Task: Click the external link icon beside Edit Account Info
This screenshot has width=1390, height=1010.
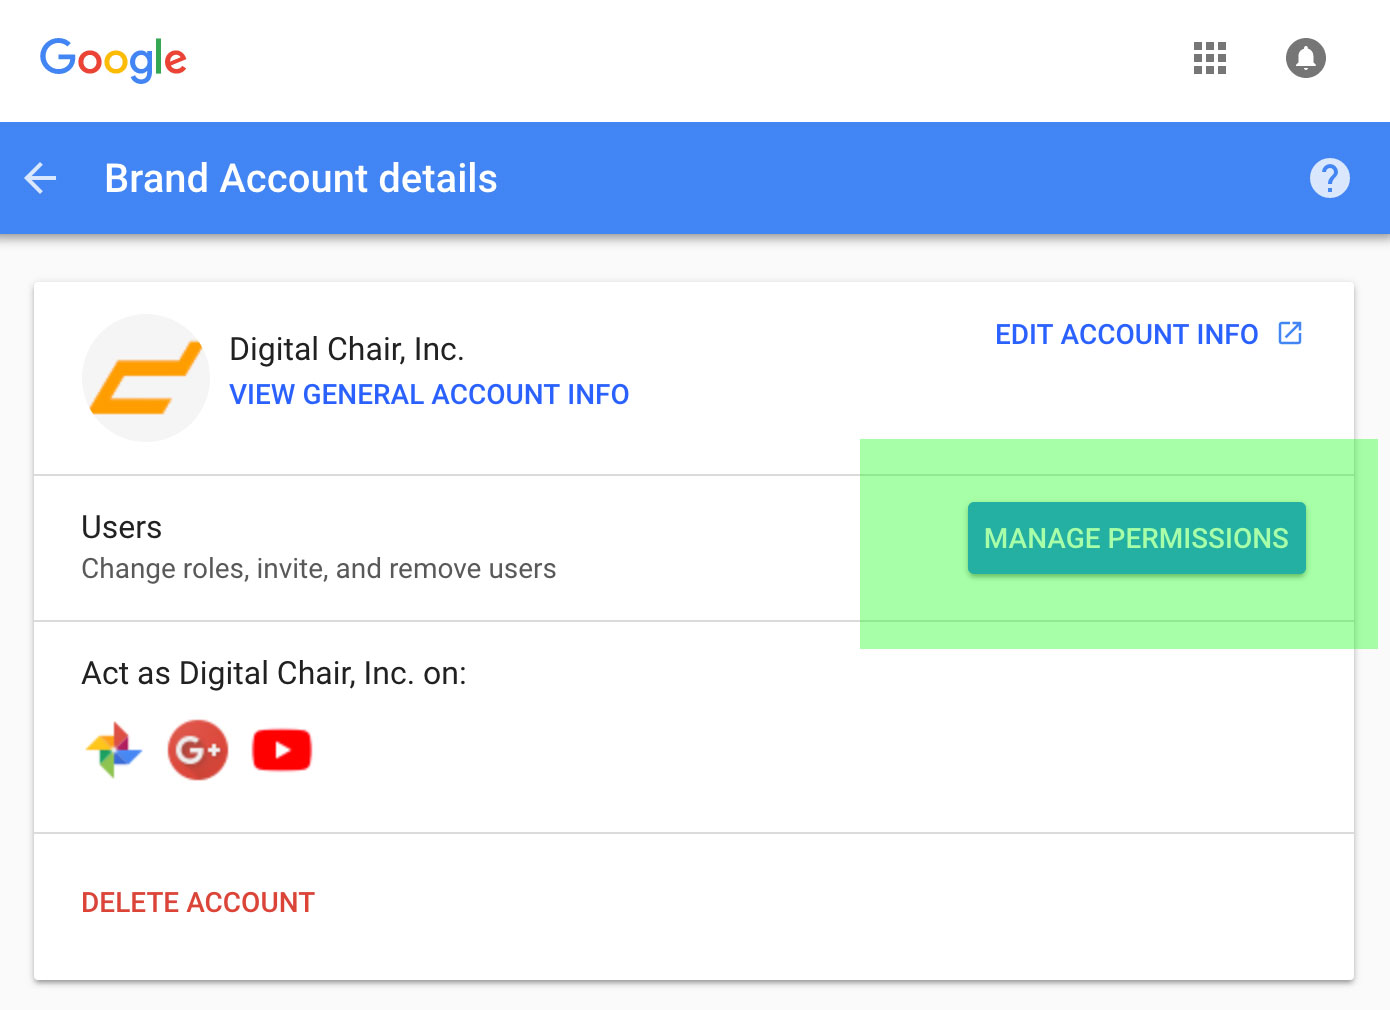Action: [x=1290, y=333]
